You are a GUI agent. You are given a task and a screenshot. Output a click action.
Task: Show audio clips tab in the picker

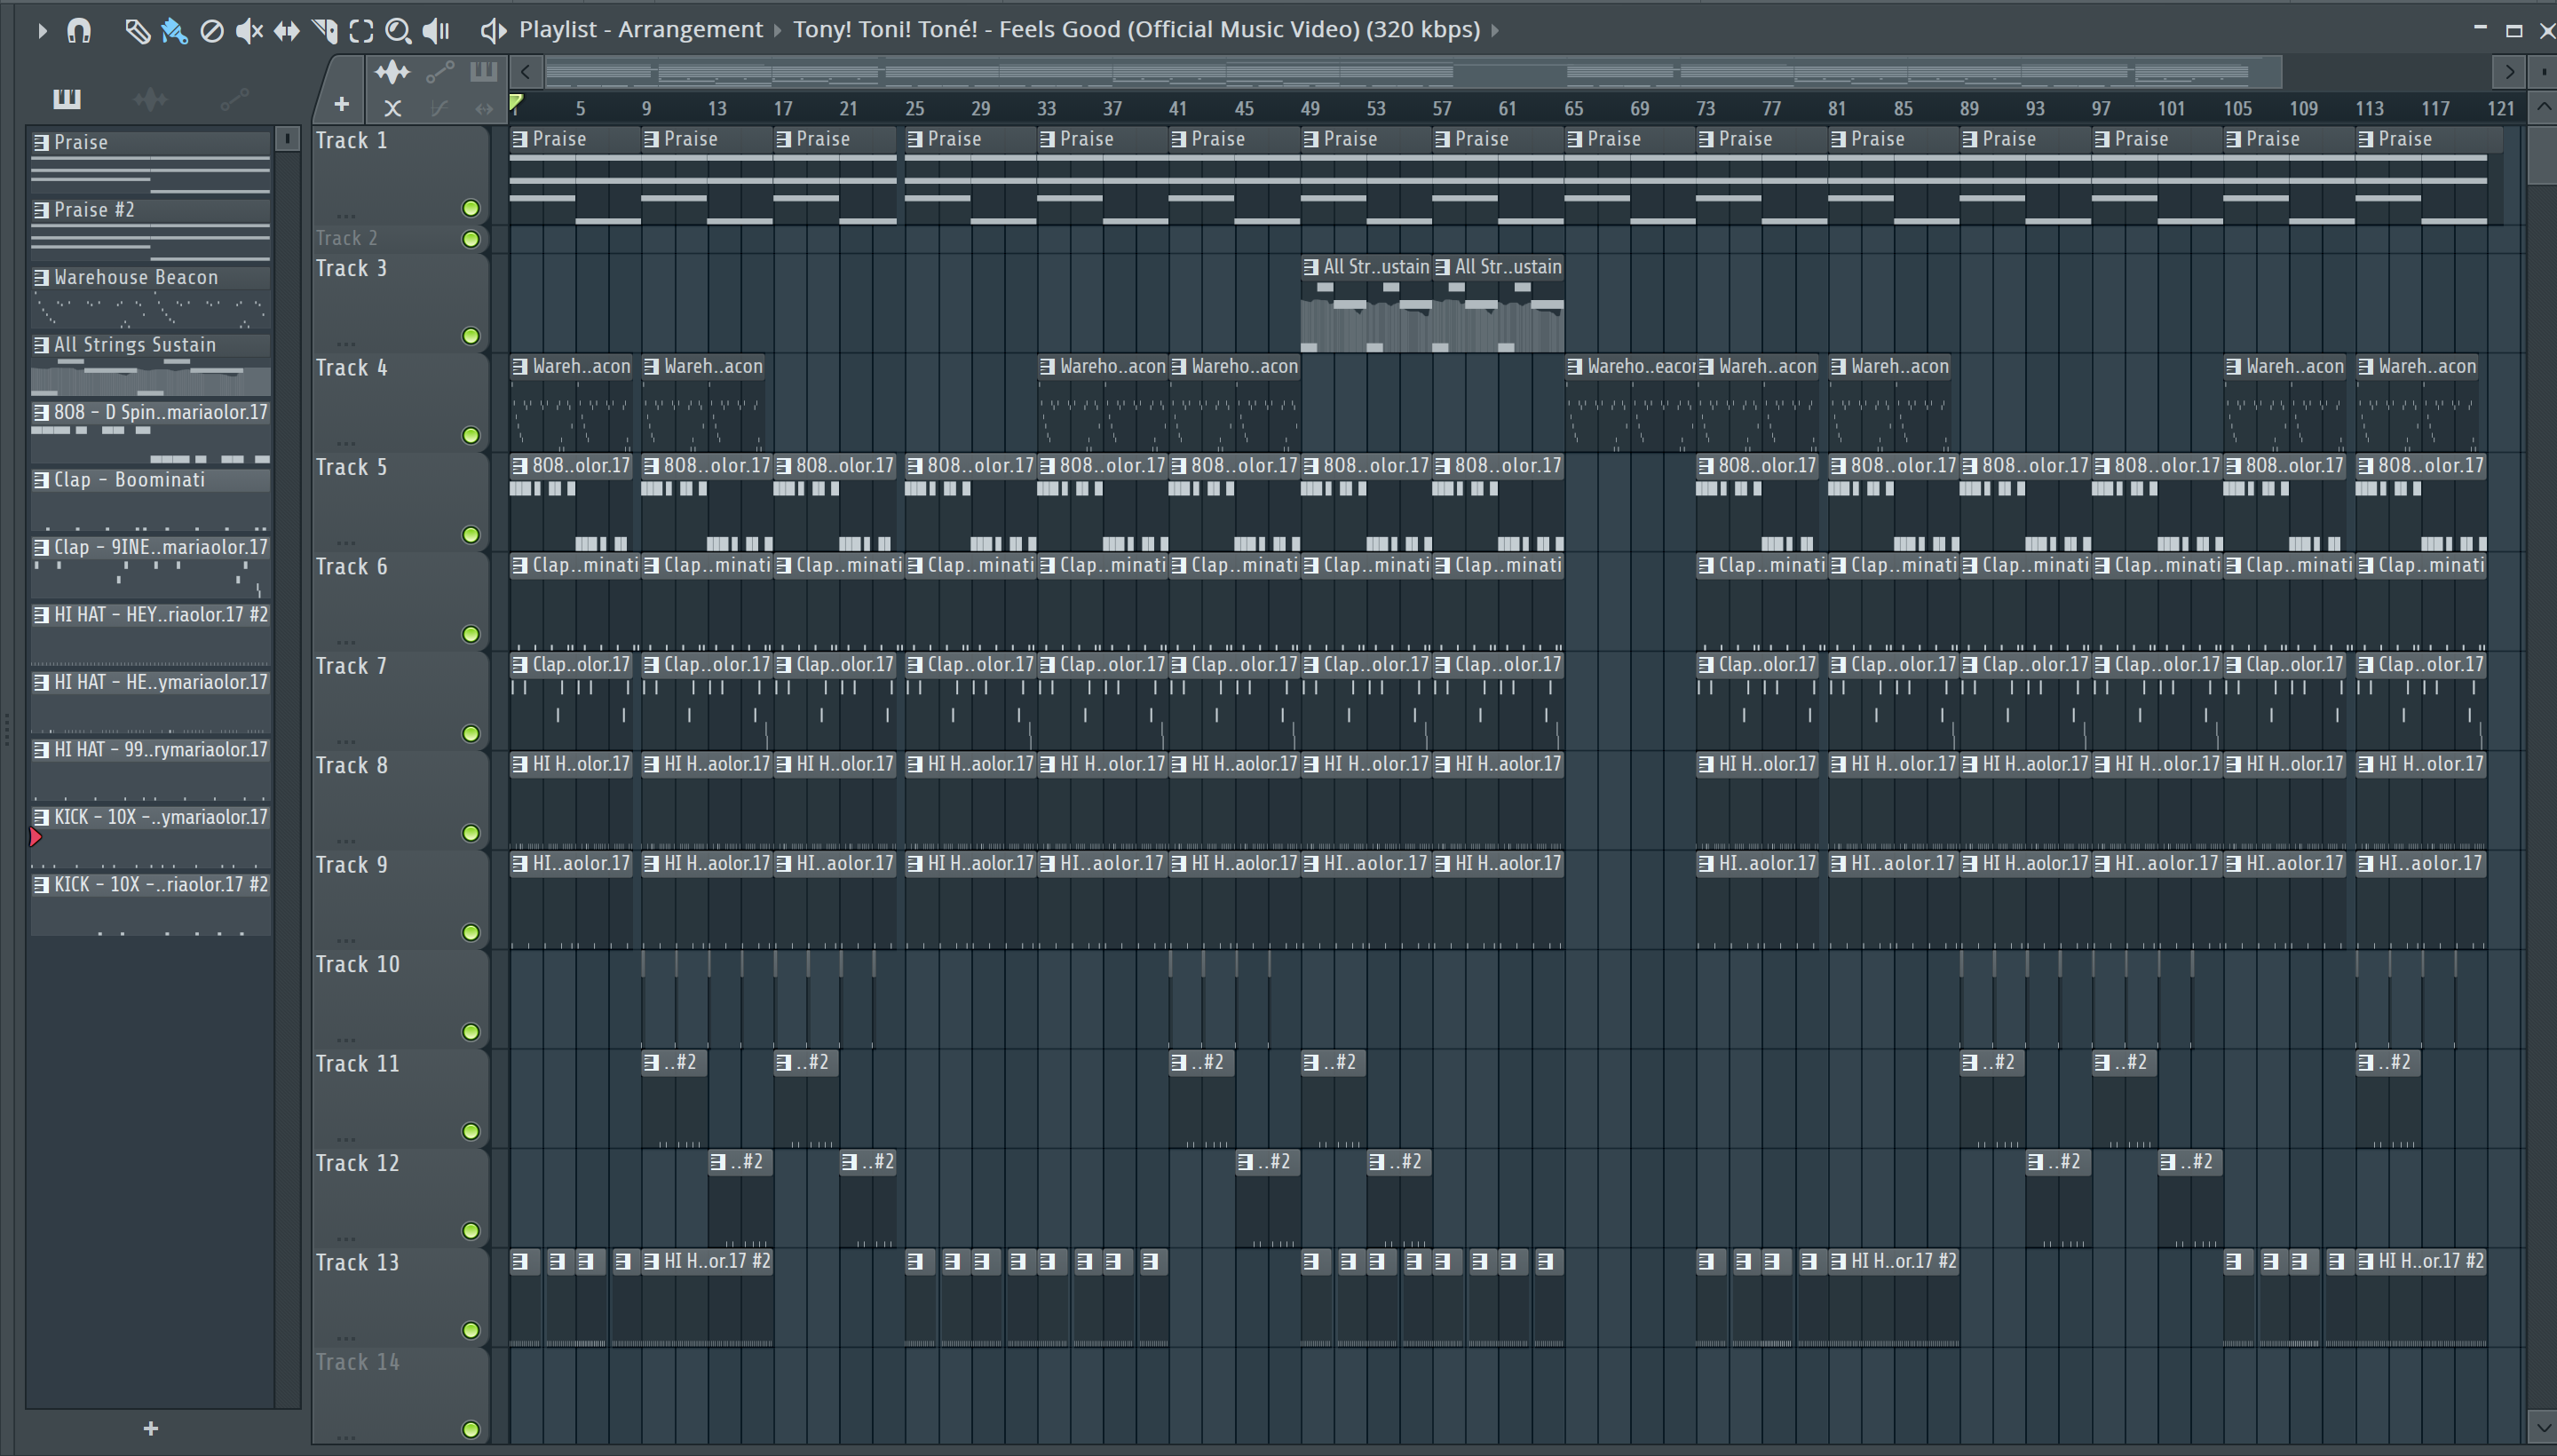150,98
